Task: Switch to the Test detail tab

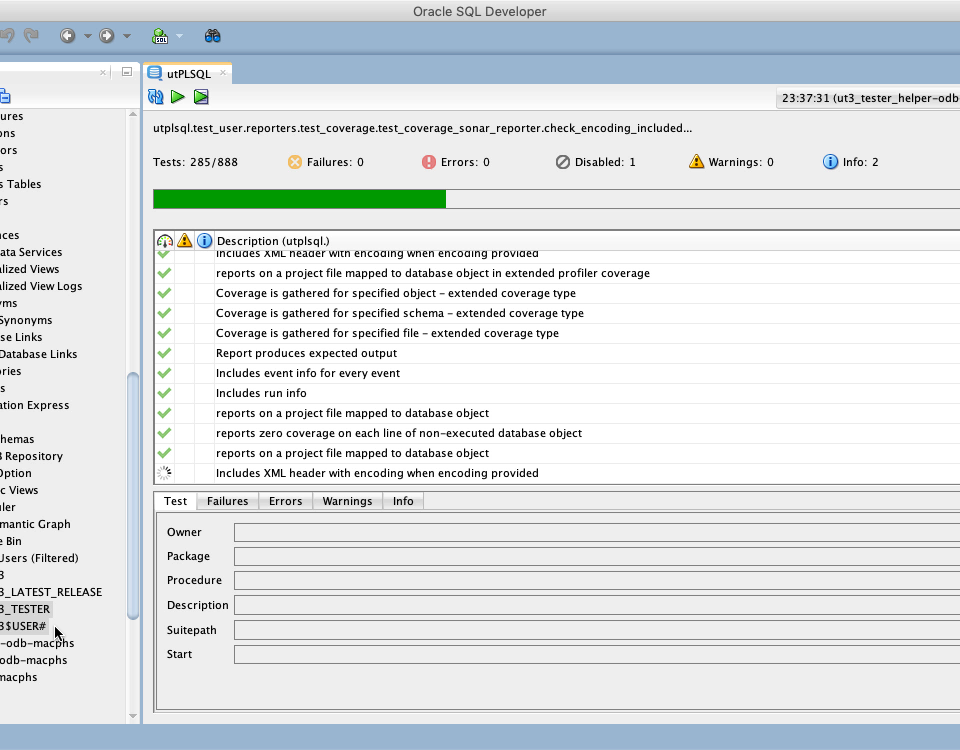Action: (175, 501)
